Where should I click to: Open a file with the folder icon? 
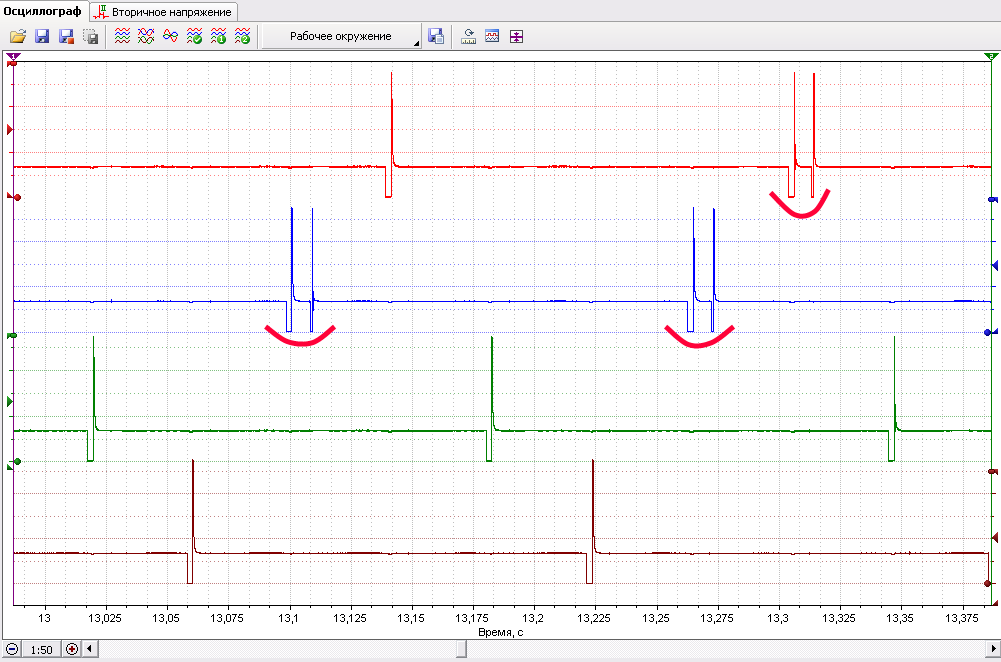[18, 36]
